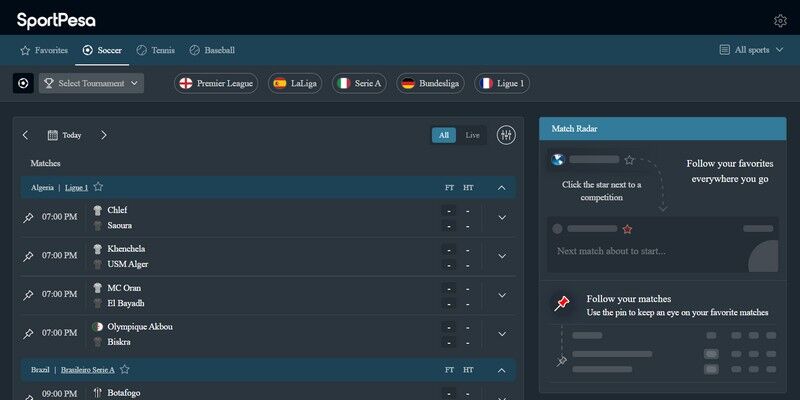Go to next day arrow
Screen dimensions: 800x400
104,135
